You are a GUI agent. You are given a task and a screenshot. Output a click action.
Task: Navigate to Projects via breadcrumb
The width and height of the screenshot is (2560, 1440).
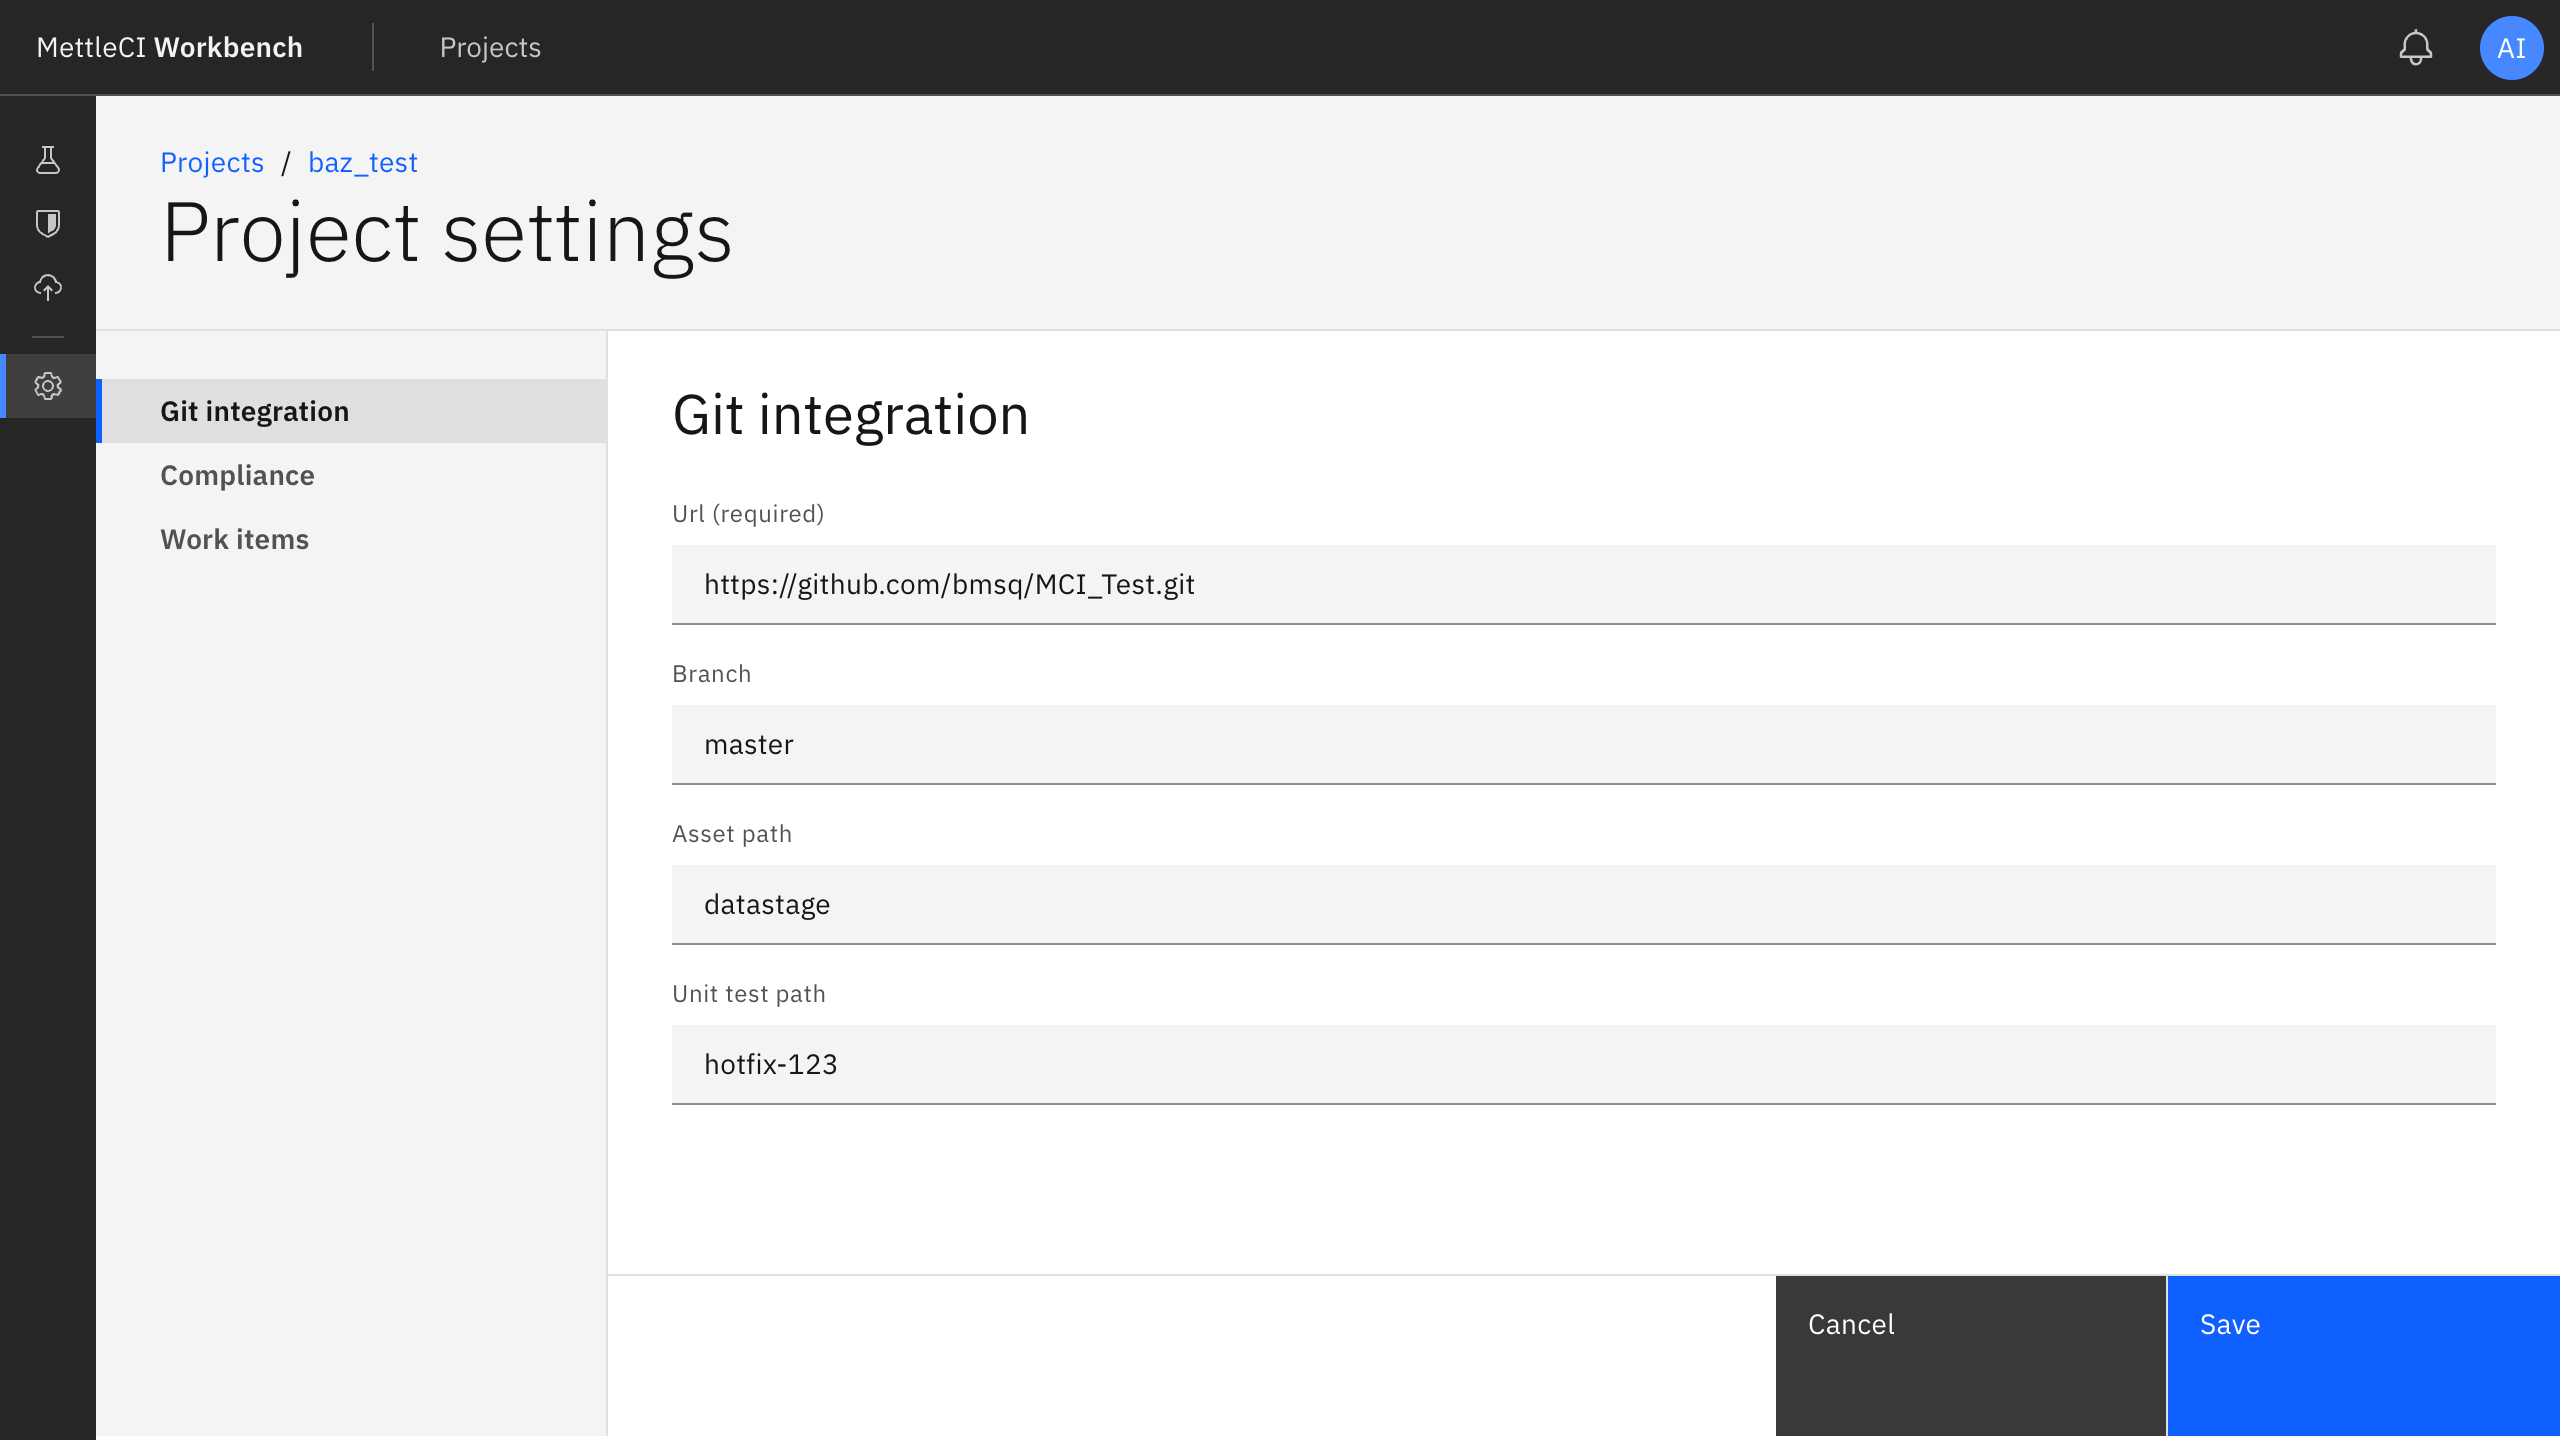(212, 162)
